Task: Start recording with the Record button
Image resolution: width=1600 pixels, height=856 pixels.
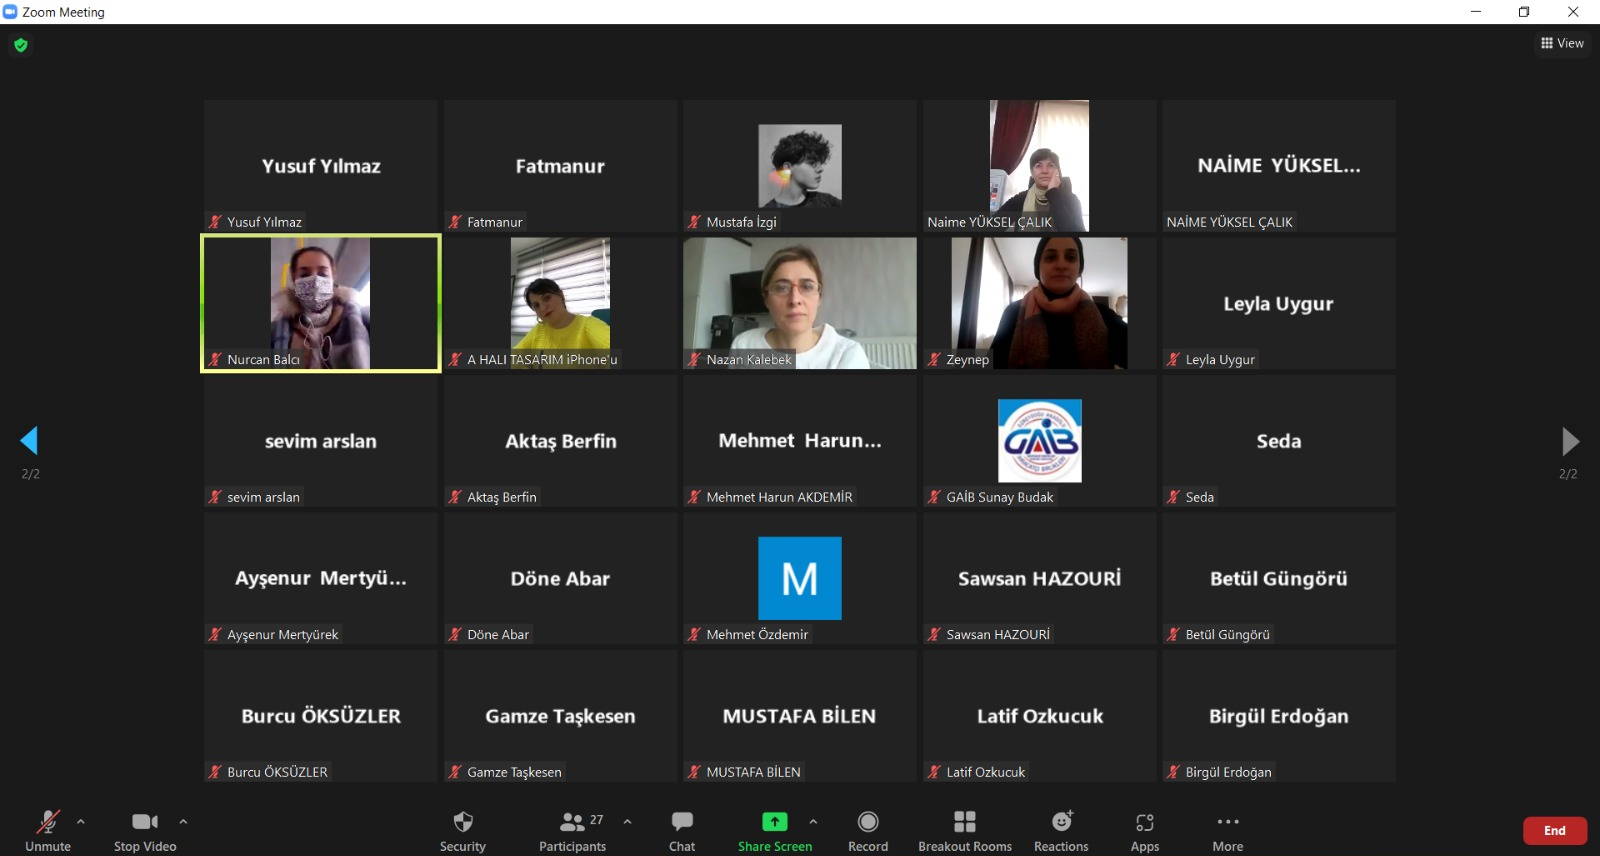Action: [x=868, y=829]
